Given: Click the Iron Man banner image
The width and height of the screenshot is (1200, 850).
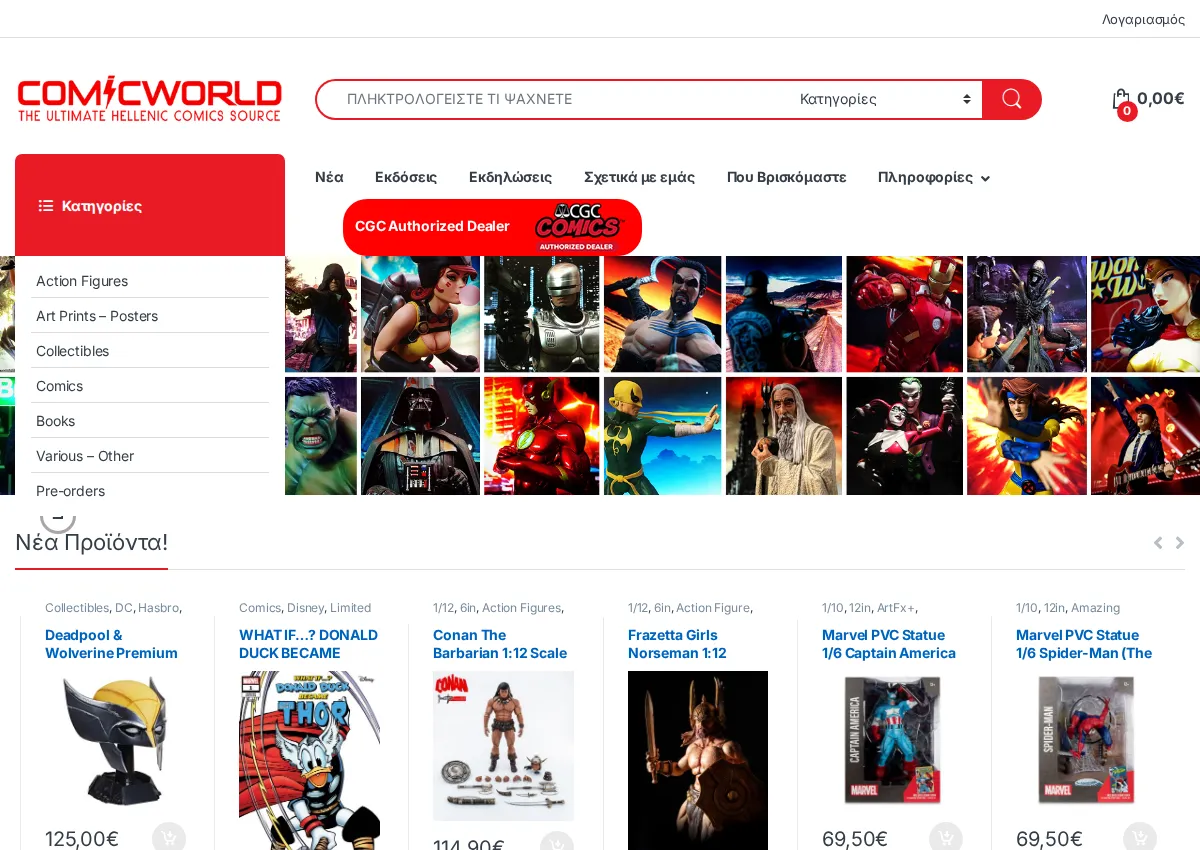Looking at the screenshot, I should [904, 314].
